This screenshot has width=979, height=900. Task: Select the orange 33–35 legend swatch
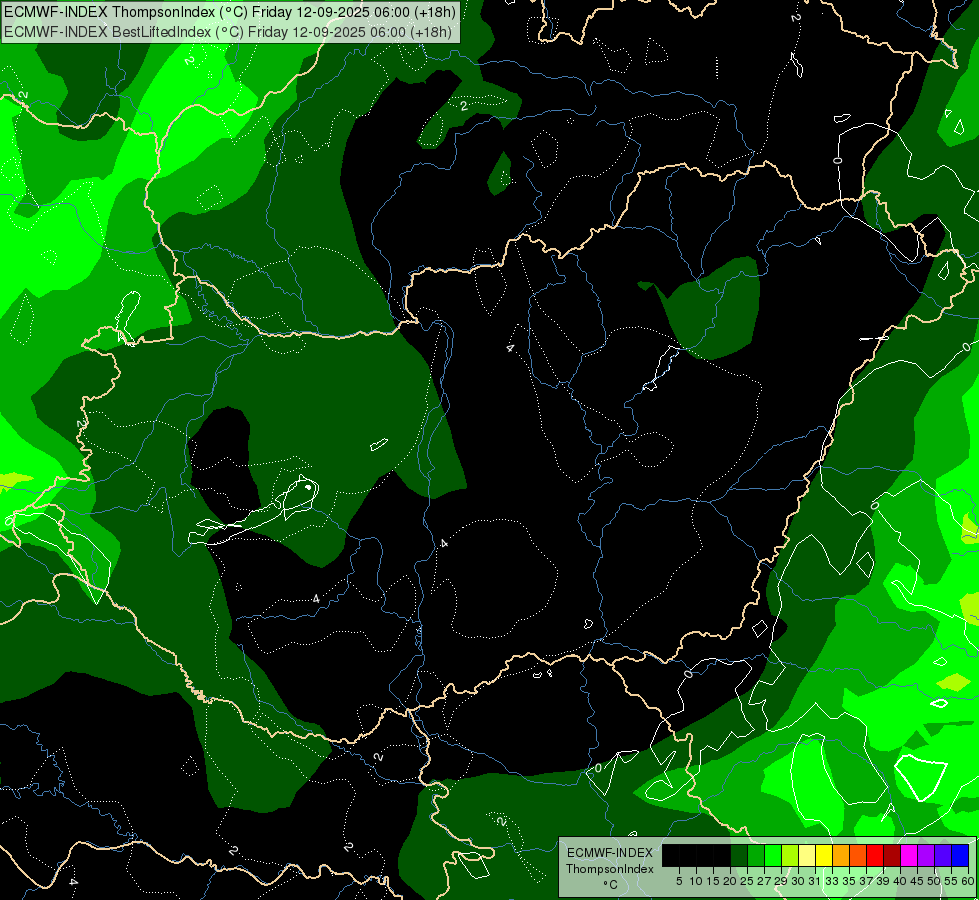[x=841, y=855]
